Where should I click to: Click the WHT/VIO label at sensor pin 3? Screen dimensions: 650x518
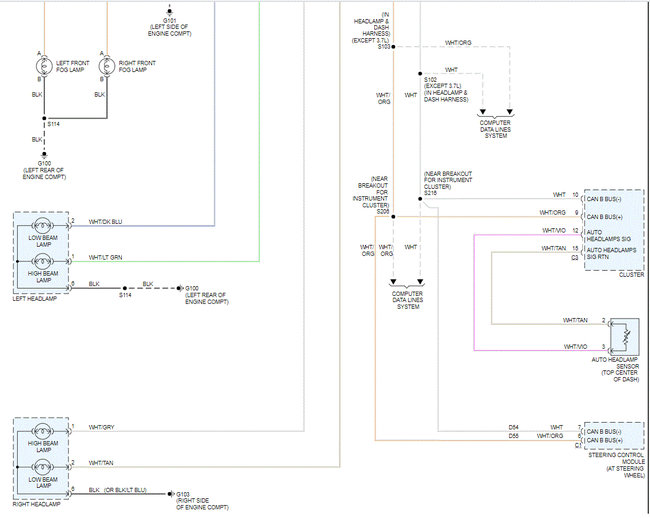point(575,347)
